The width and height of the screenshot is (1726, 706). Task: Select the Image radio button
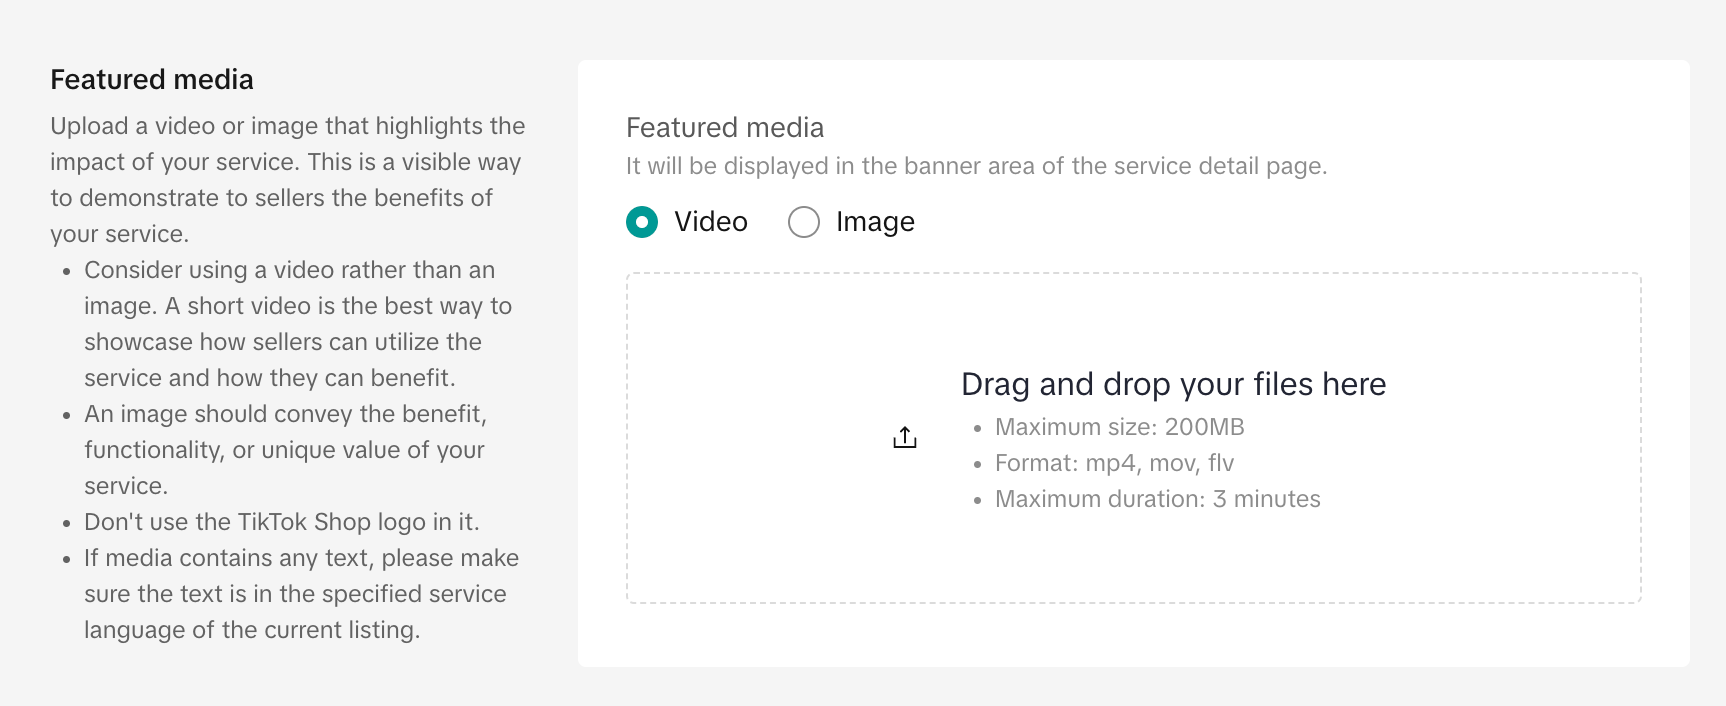[804, 222]
